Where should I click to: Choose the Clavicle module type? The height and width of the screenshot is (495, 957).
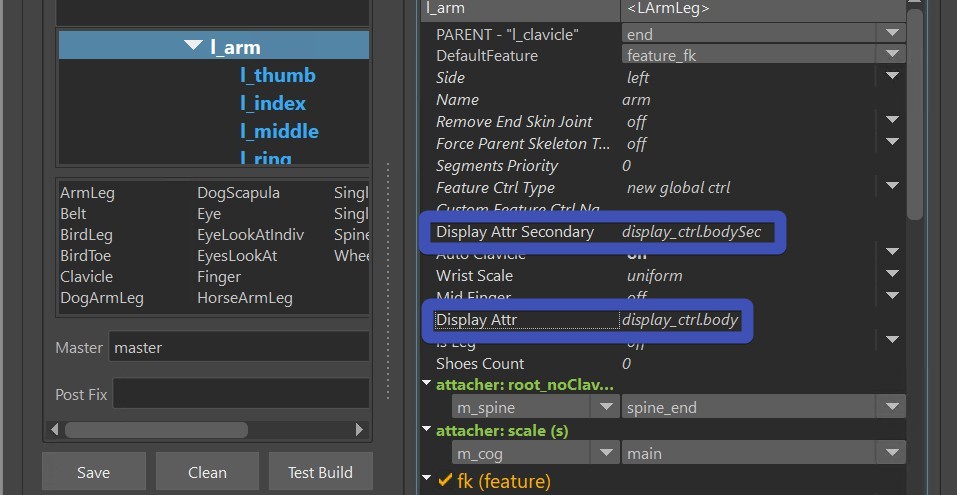(87, 276)
